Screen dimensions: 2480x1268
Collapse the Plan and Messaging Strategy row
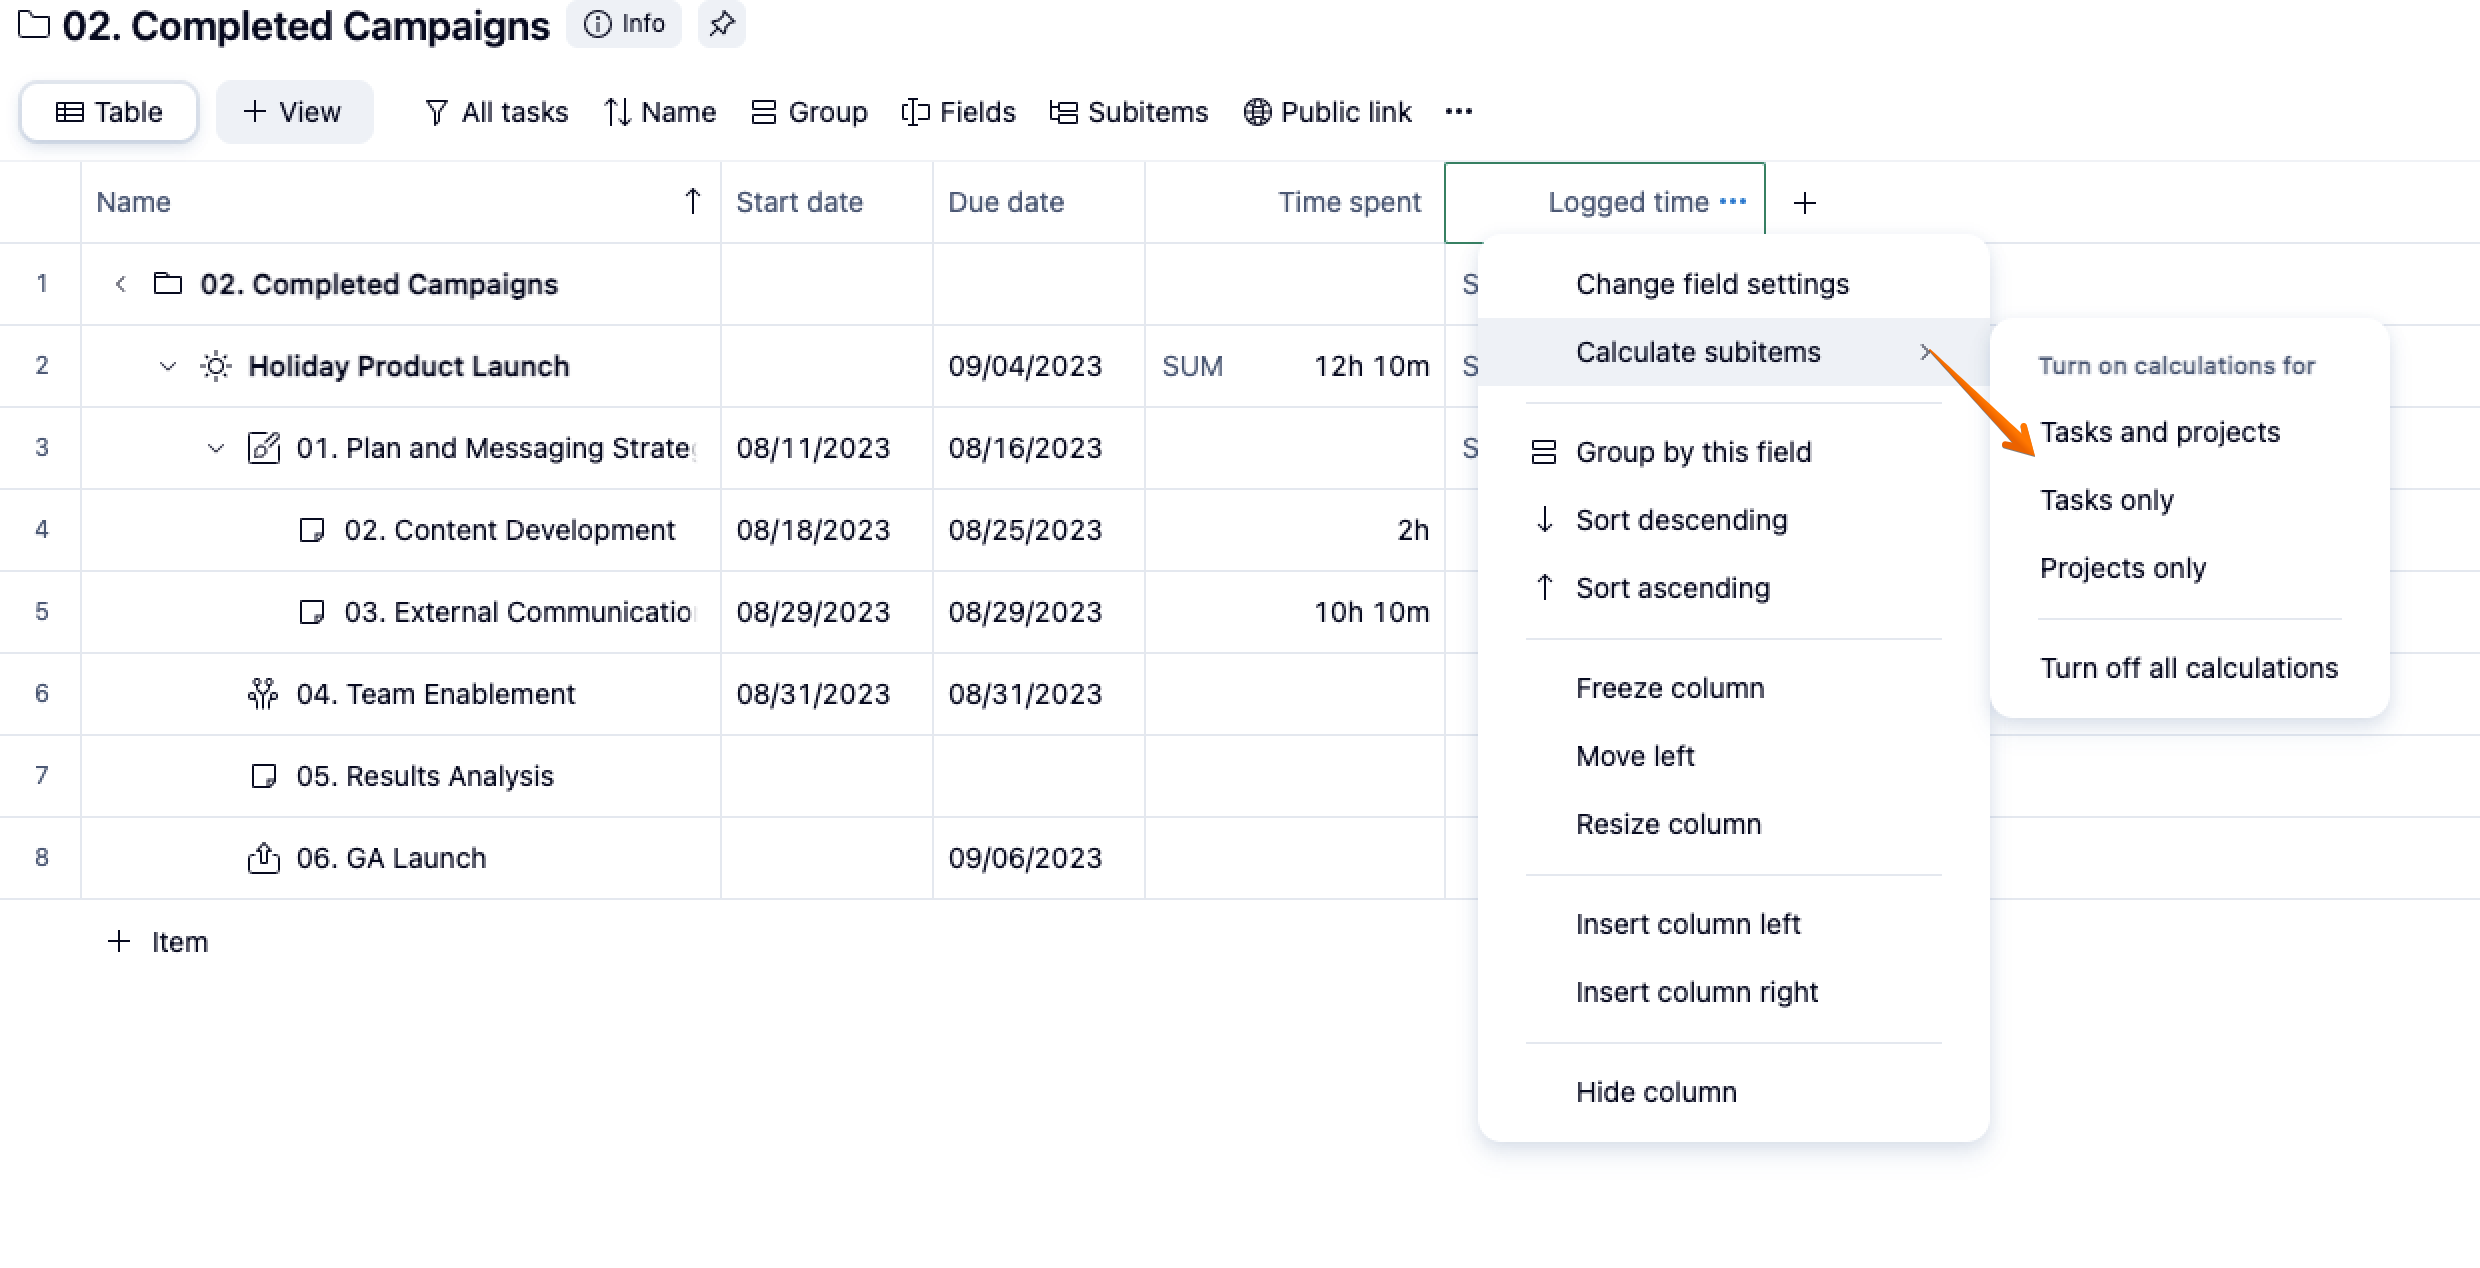click(x=215, y=448)
